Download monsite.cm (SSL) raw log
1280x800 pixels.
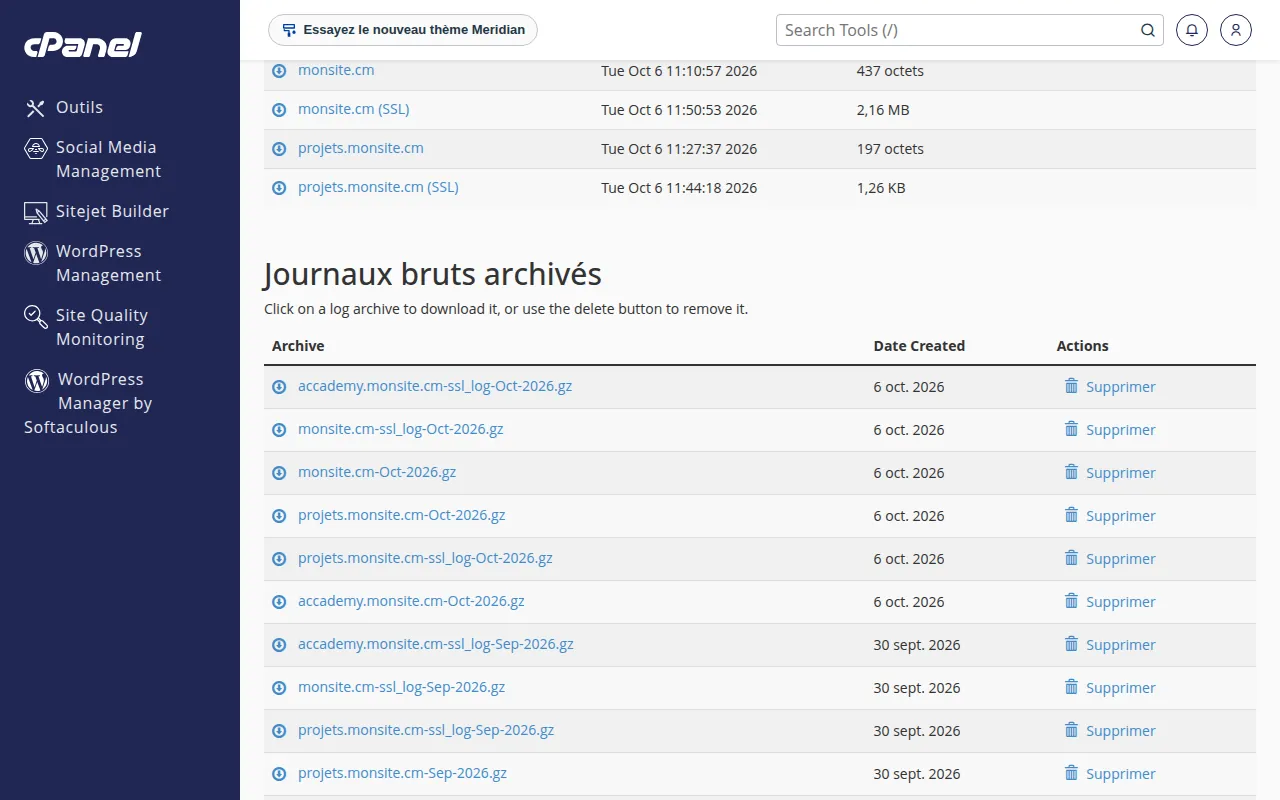coord(354,109)
